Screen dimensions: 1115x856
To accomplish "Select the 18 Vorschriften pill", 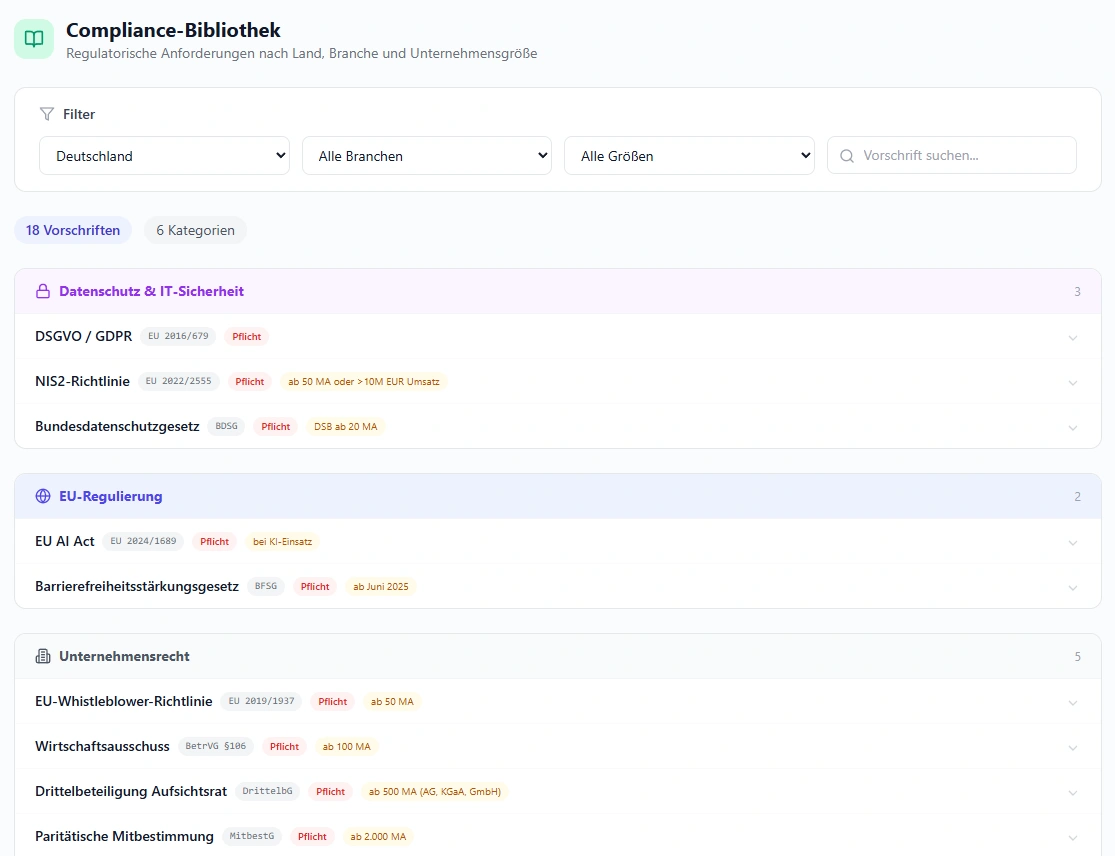I will click(73, 230).
